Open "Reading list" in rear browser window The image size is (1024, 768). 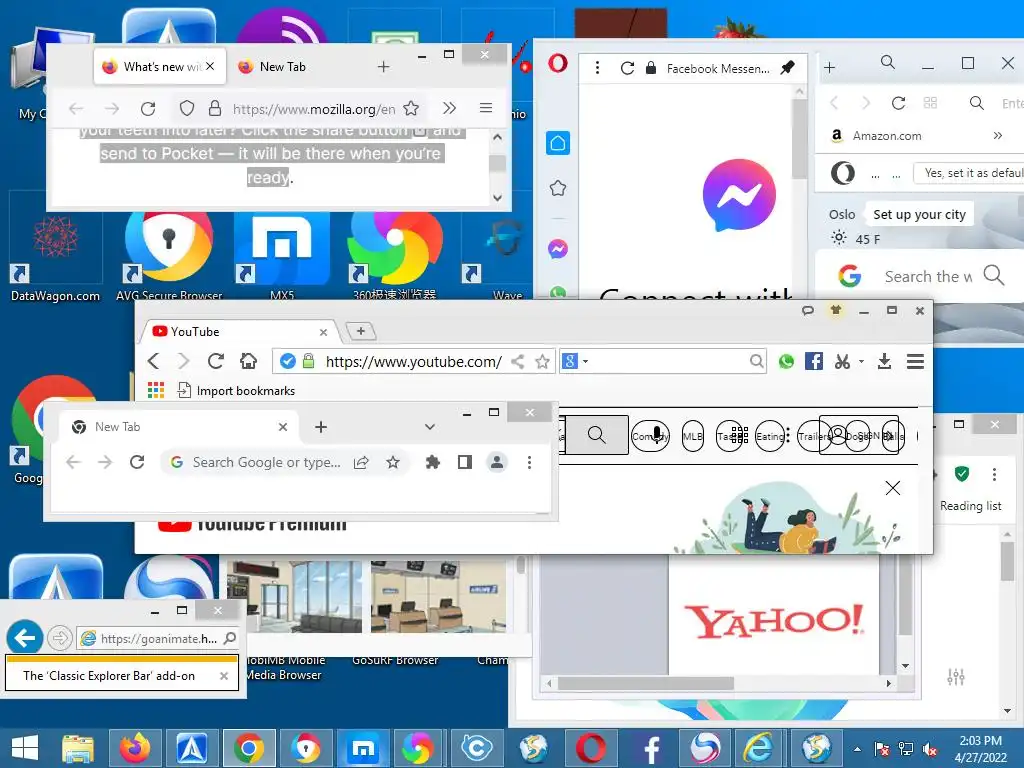pos(970,505)
